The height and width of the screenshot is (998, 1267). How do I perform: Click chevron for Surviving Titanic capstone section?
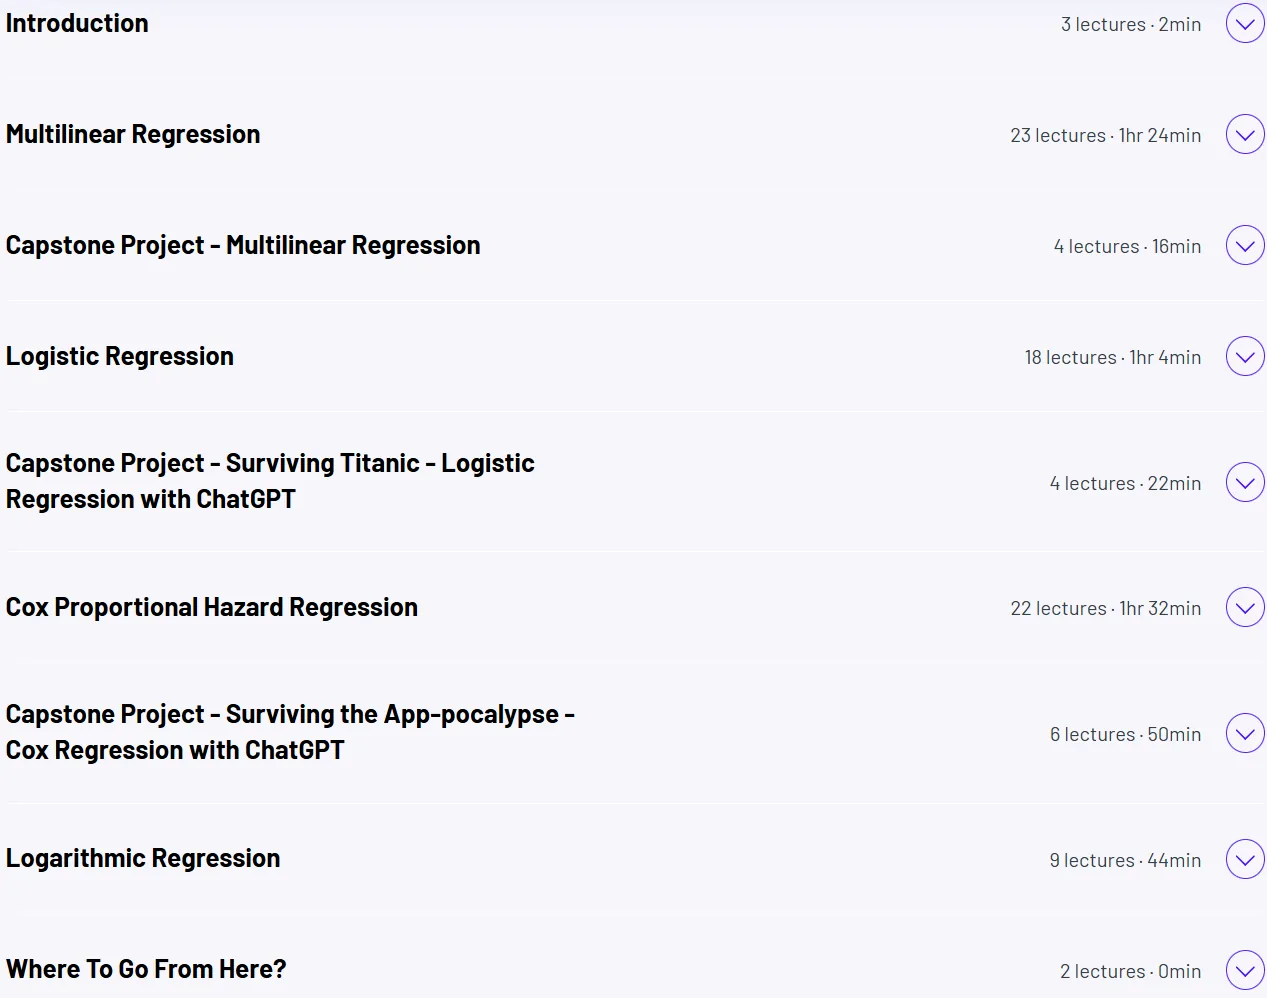pyautogui.click(x=1245, y=482)
